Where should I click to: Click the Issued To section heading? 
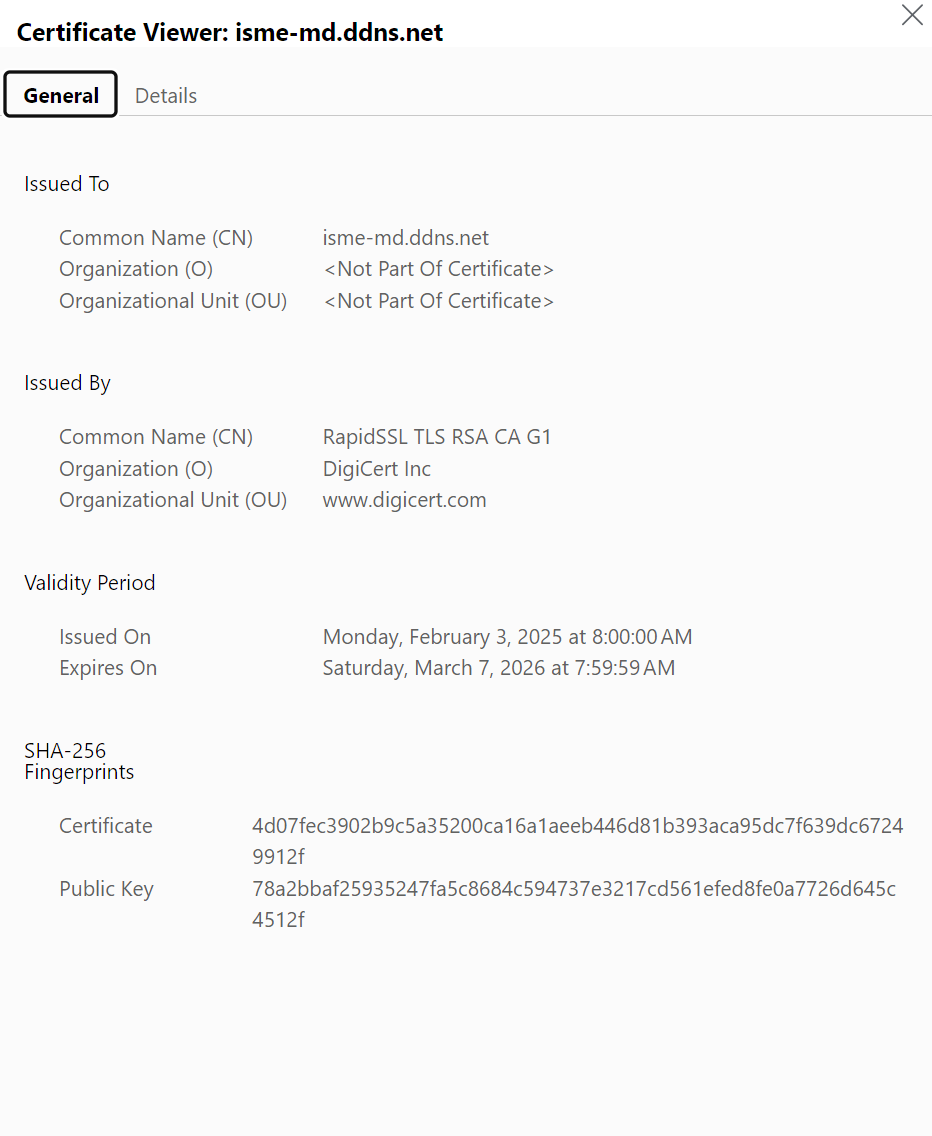point(67,184)
